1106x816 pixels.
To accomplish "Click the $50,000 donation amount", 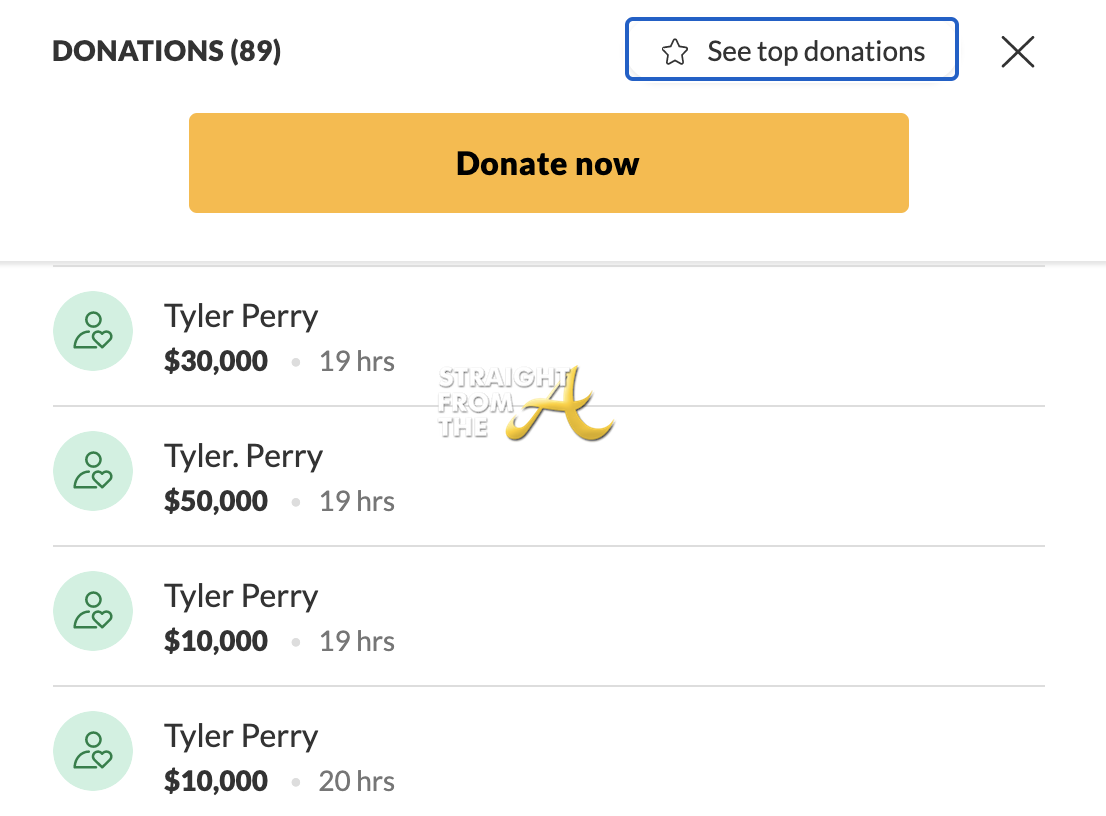I will [x=216, y=501].
